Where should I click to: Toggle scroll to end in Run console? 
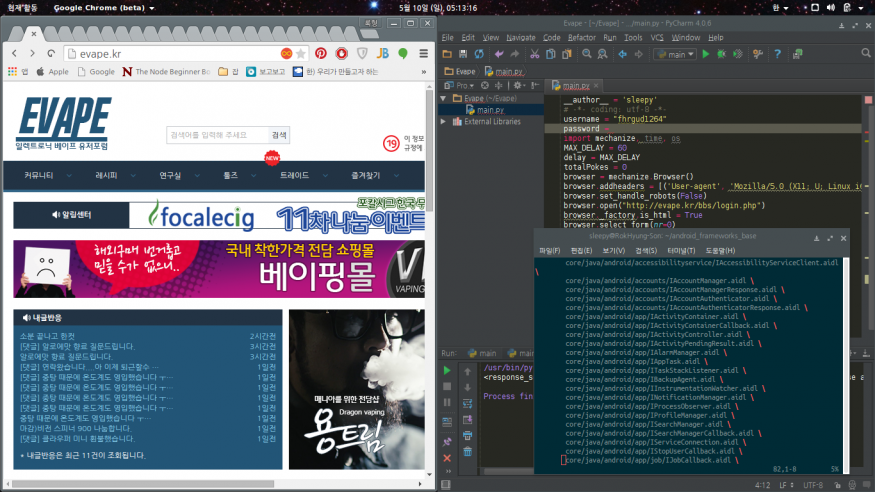point(468,419)
